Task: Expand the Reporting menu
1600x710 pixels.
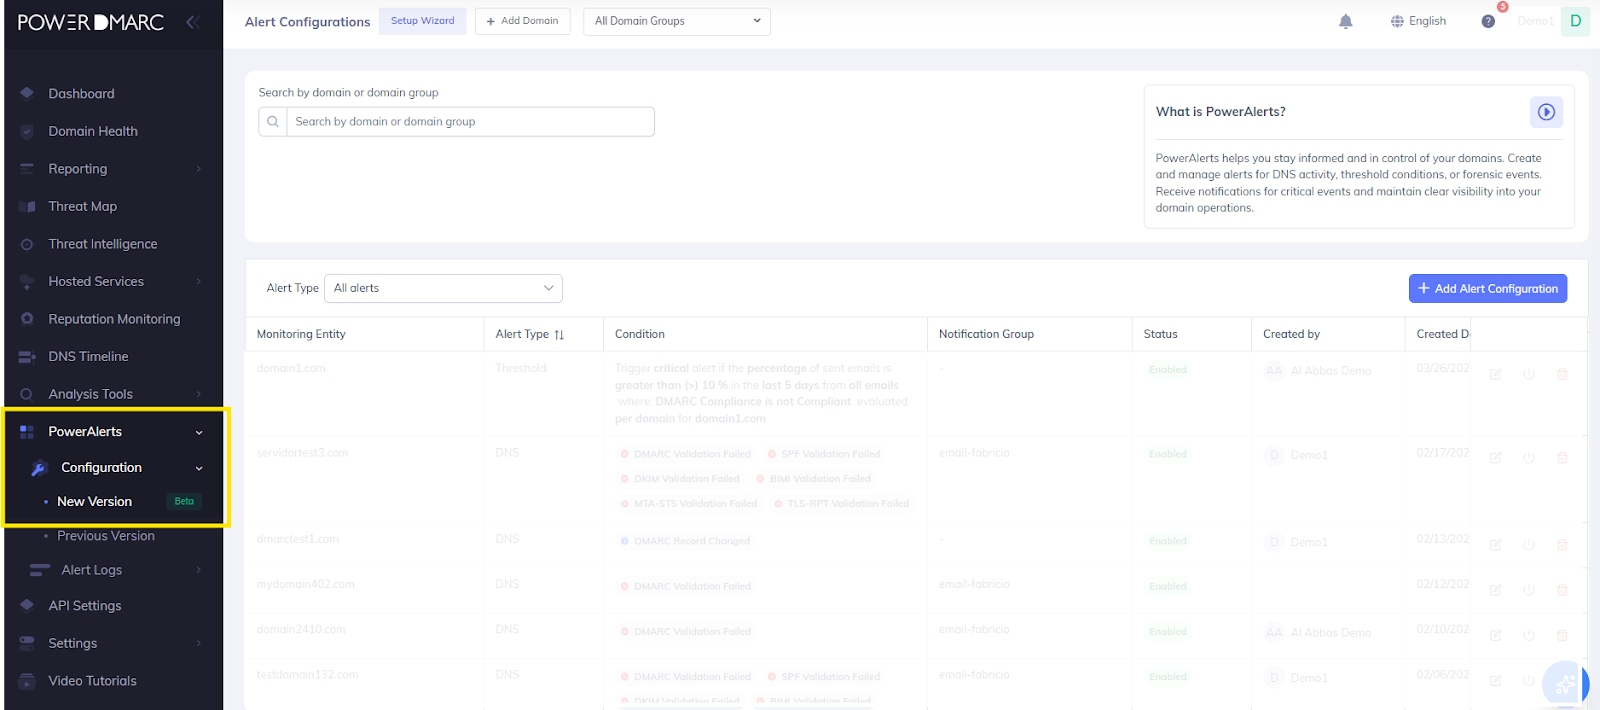Action: point(113,169)
